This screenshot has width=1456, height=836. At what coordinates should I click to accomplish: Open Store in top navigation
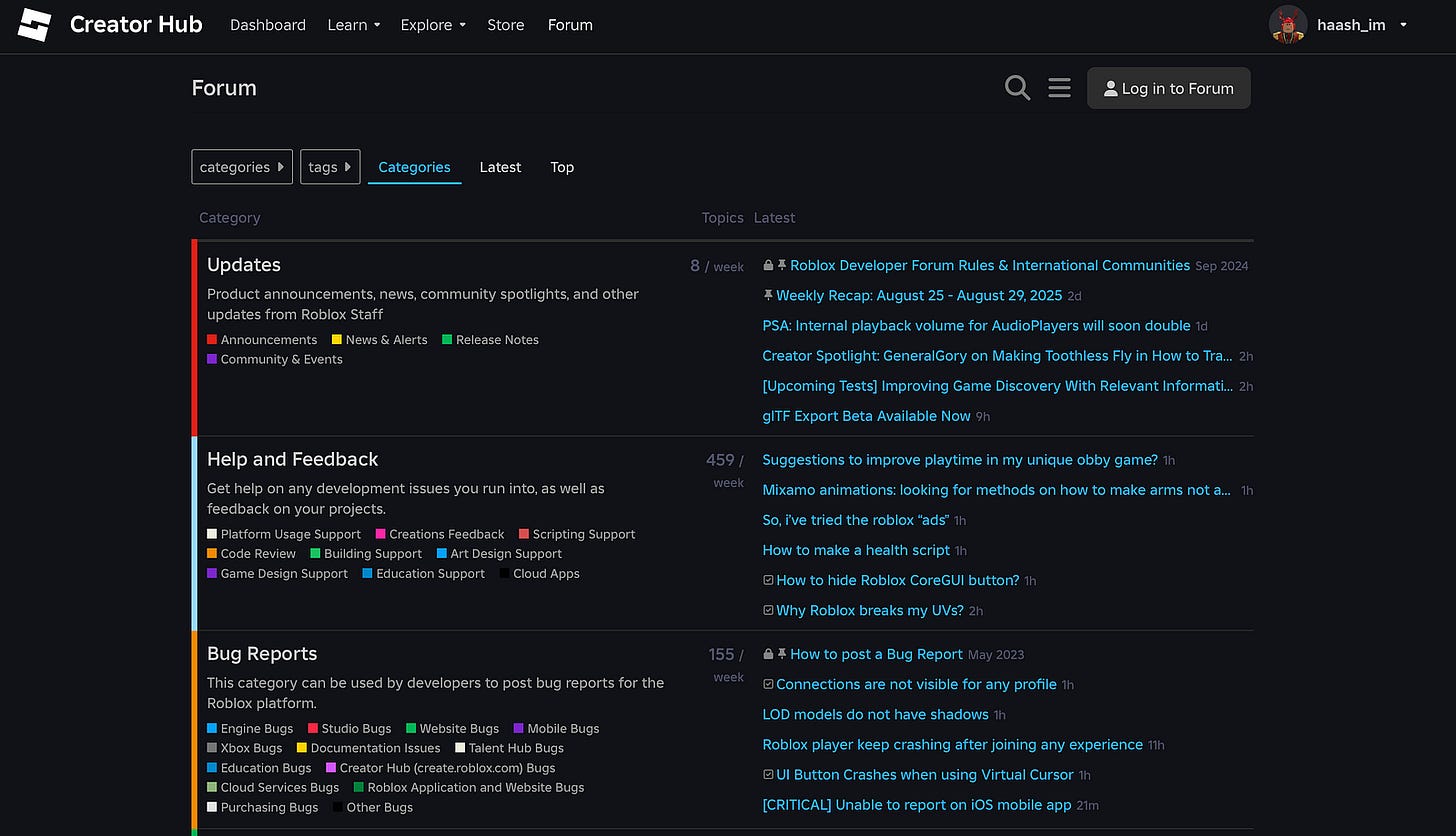(506, 25)
